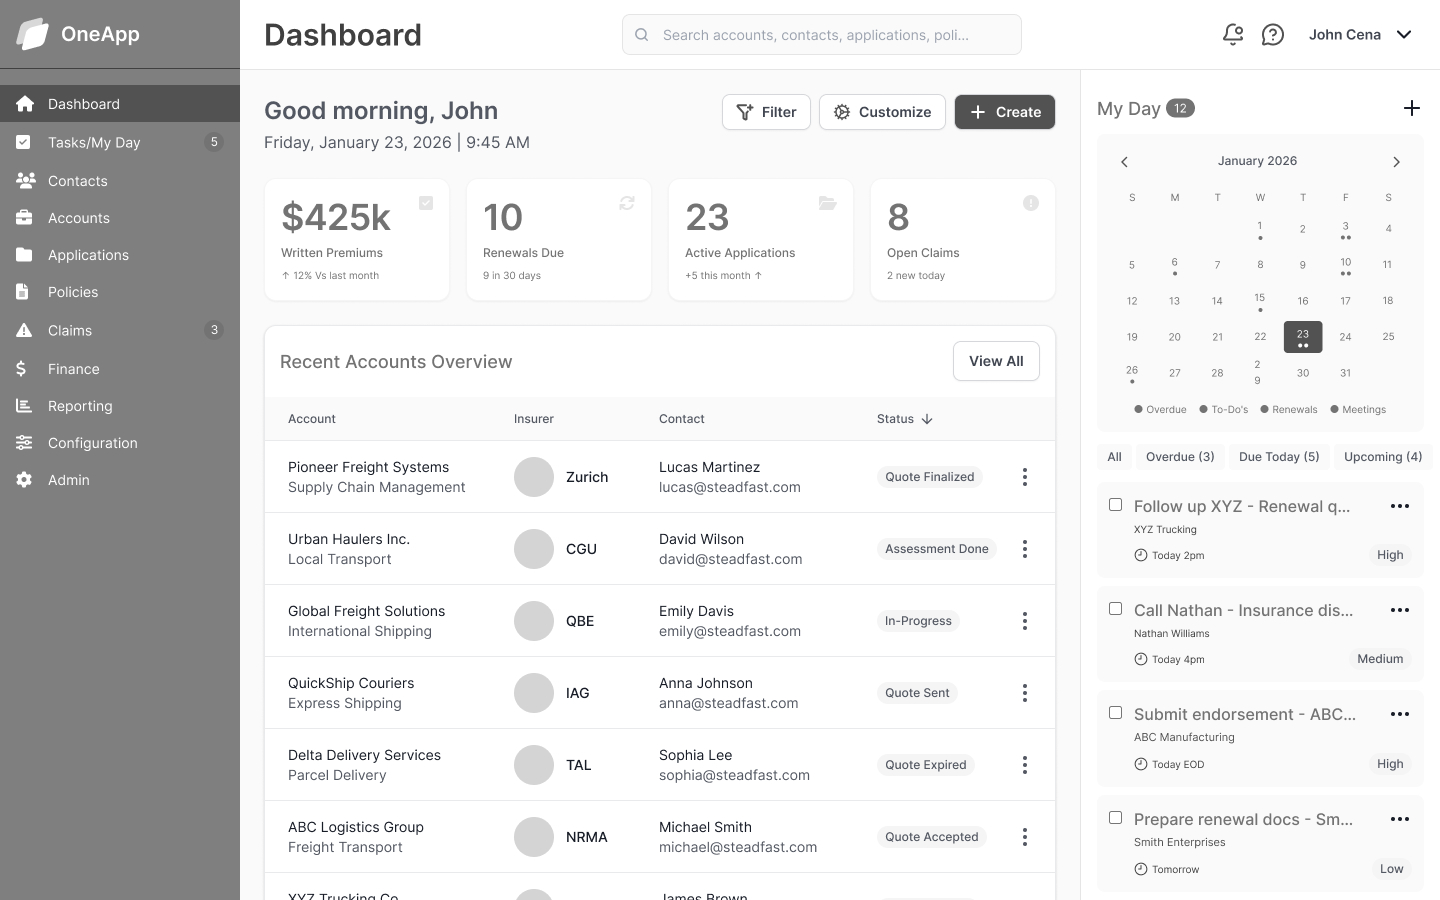The image size is (1440, 900).
Task: Click the Quote Expired status badge
Action: (x=925, y=765)
